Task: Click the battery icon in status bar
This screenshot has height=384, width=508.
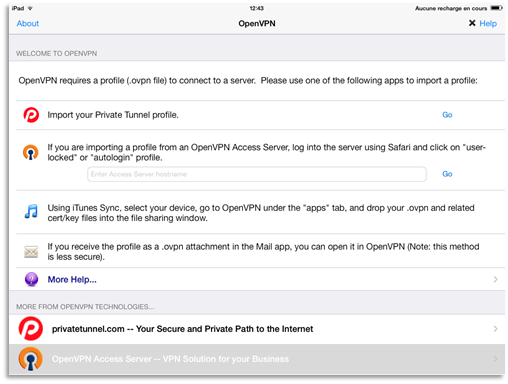Action: pyautogui.click(x=496, y=8)
